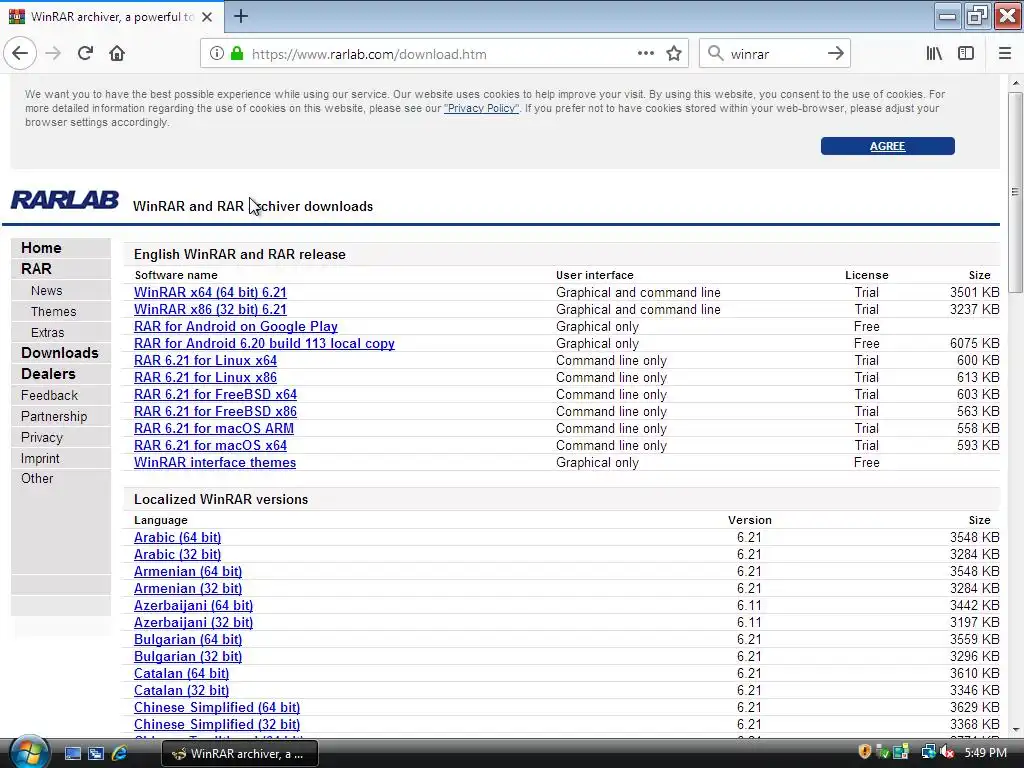Open Privacy in the sidebar

[42, 438]
